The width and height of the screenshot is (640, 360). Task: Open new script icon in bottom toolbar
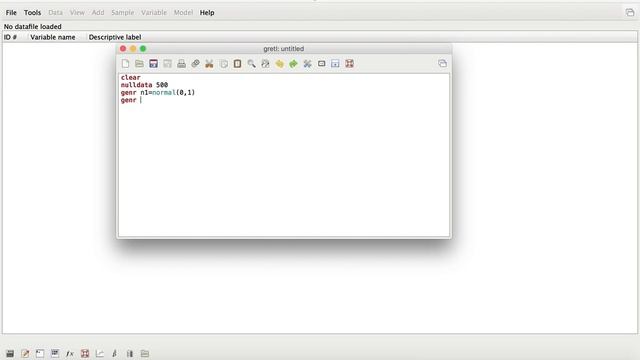click(x=25, y=353)
